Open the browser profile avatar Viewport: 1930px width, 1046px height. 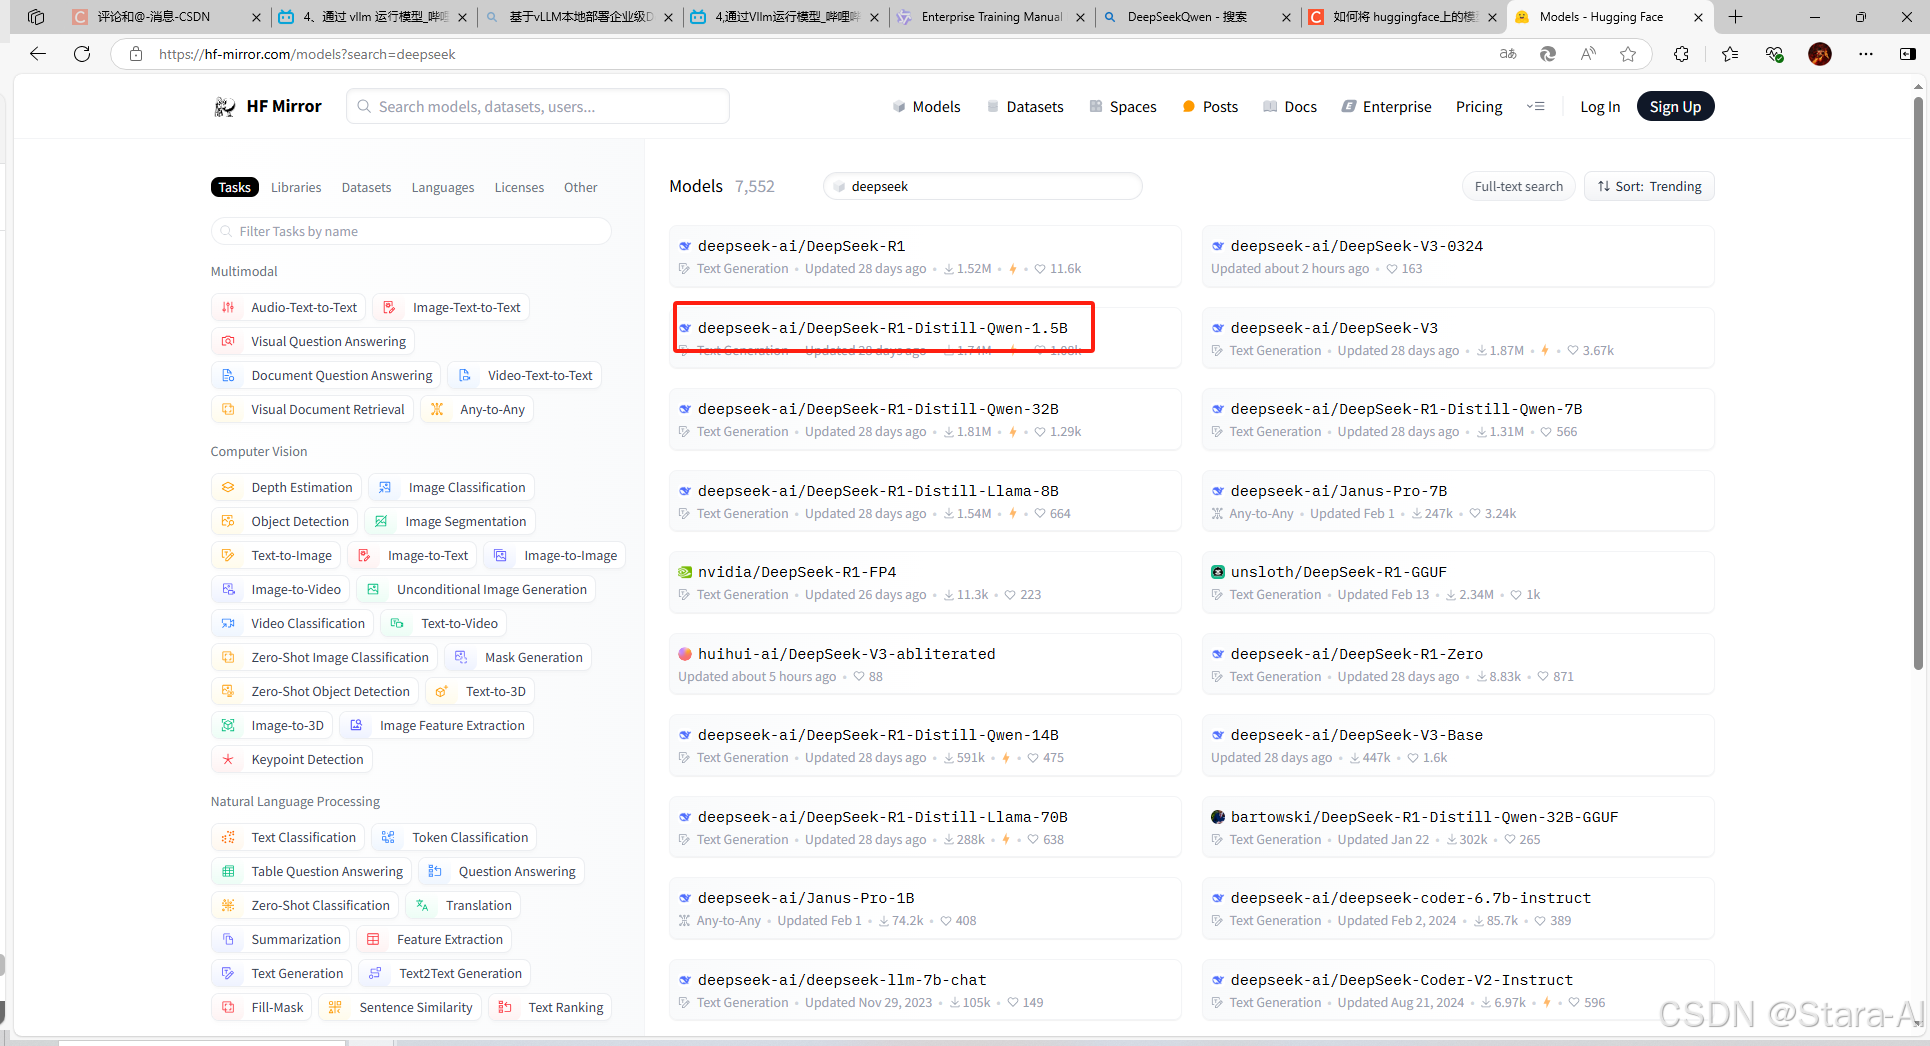1820,54
